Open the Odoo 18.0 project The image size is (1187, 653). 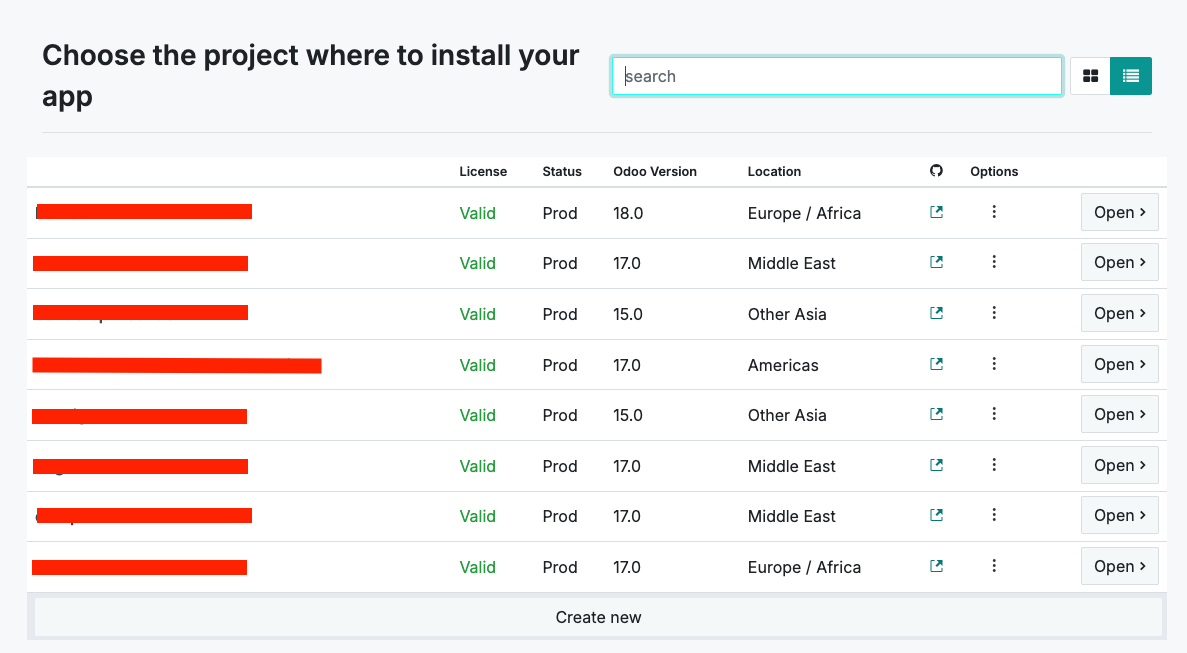tap(1119, 212)
